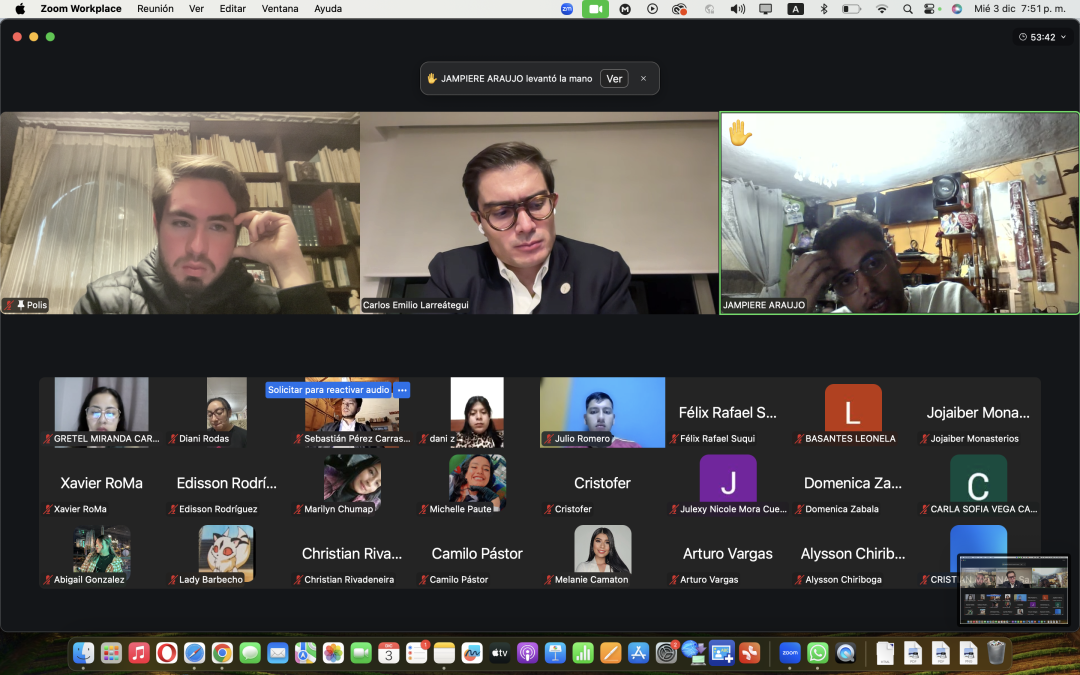Click the volume control in the menu bar
The height and width of the screenshot is (675, 1080).
coord(738,9)
